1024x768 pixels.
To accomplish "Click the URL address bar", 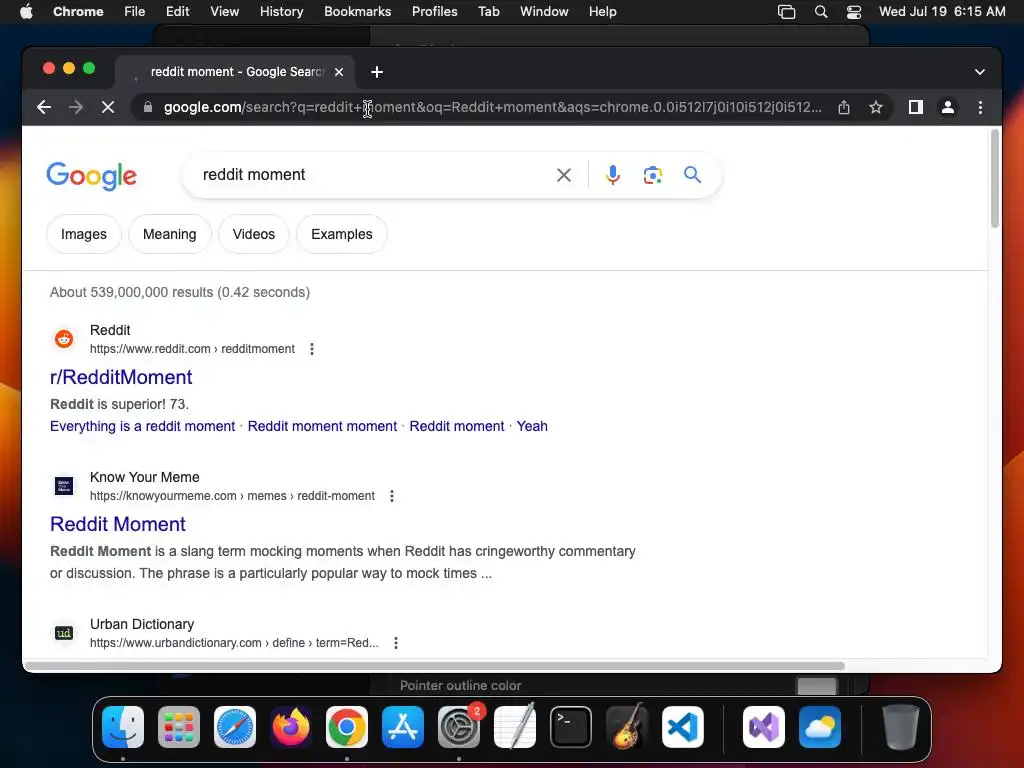I will (x=493, y=107).
